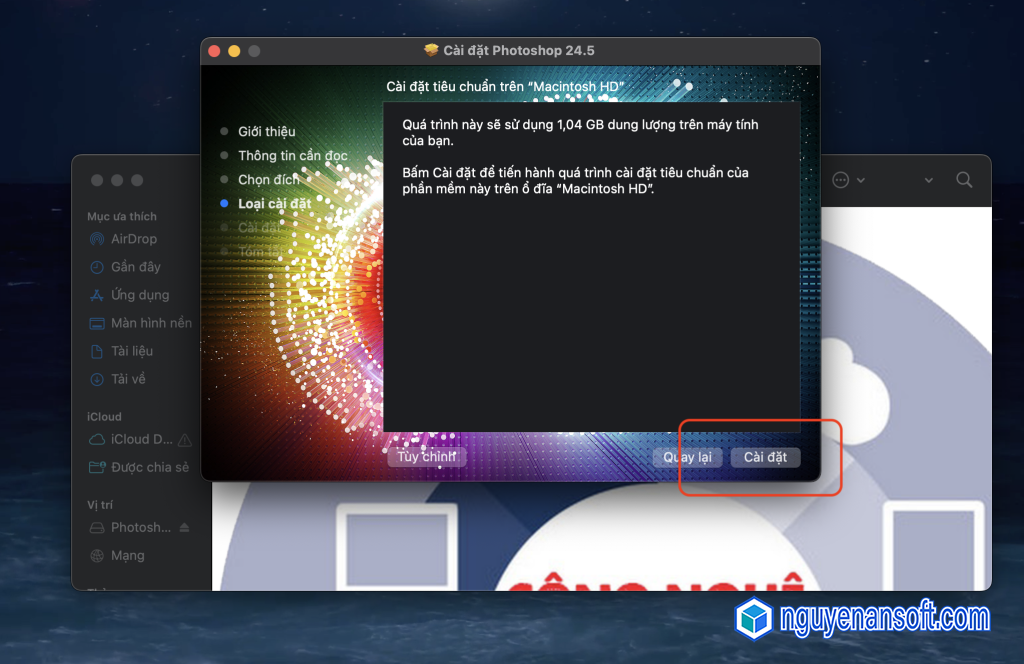1024x664 pixels.
Task: Open AirDrop in Finder sidebar
Action: pos(134,239)
